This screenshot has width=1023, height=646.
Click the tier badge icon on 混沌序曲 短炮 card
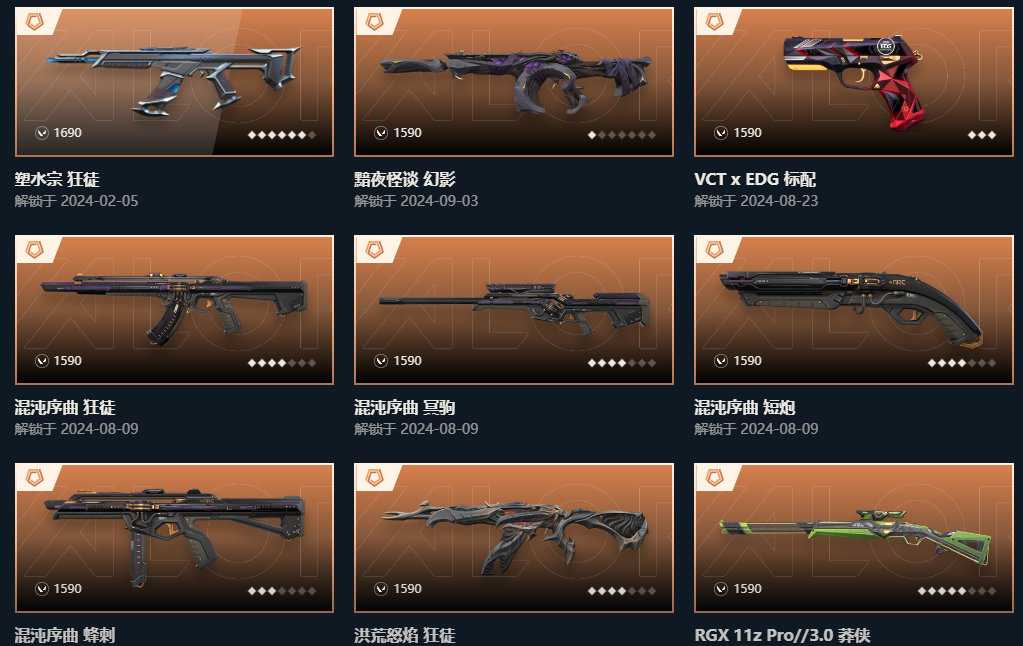click(x=714, y=250)
